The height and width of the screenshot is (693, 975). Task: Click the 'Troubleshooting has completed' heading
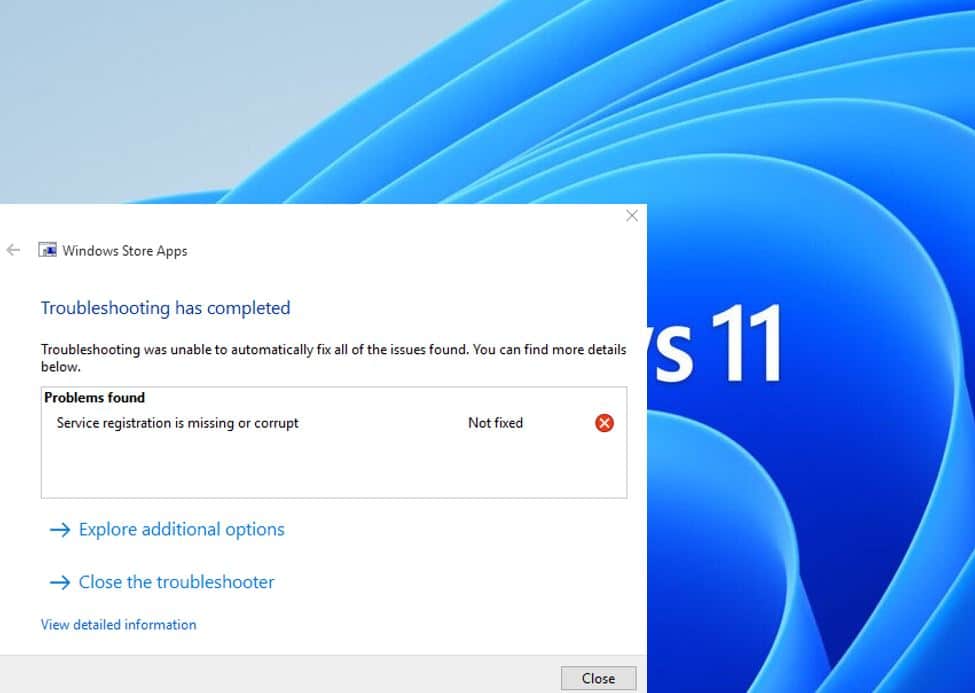point(165,308)
